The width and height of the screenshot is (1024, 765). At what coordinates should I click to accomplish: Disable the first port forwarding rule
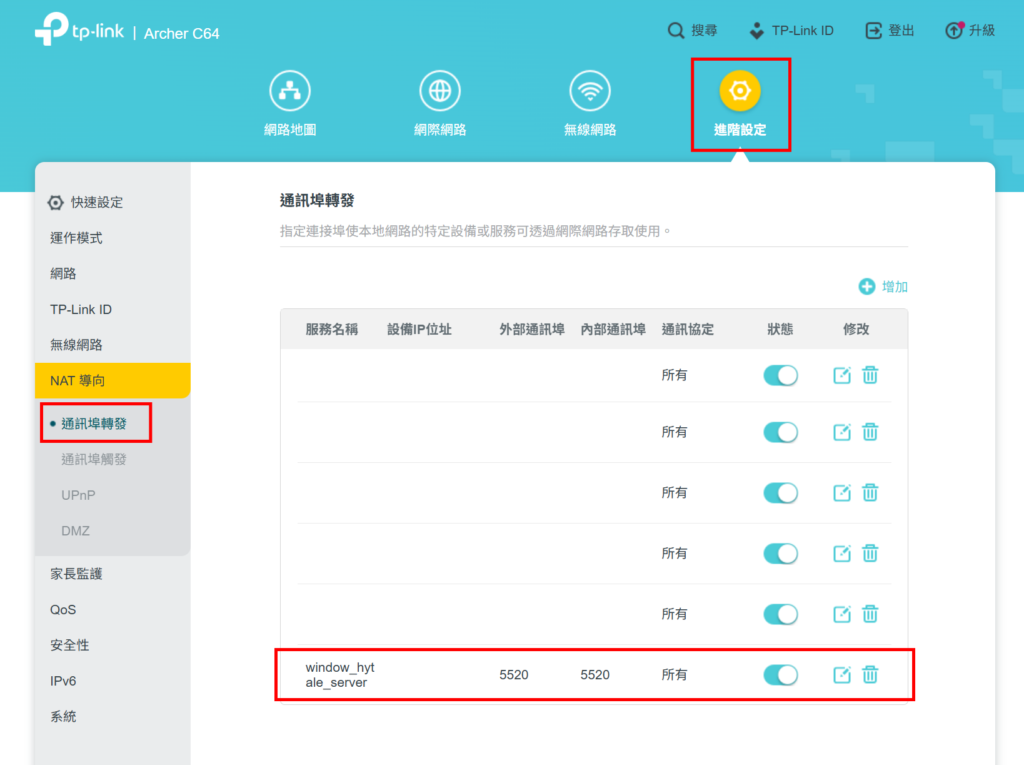(x=780, y=375)
